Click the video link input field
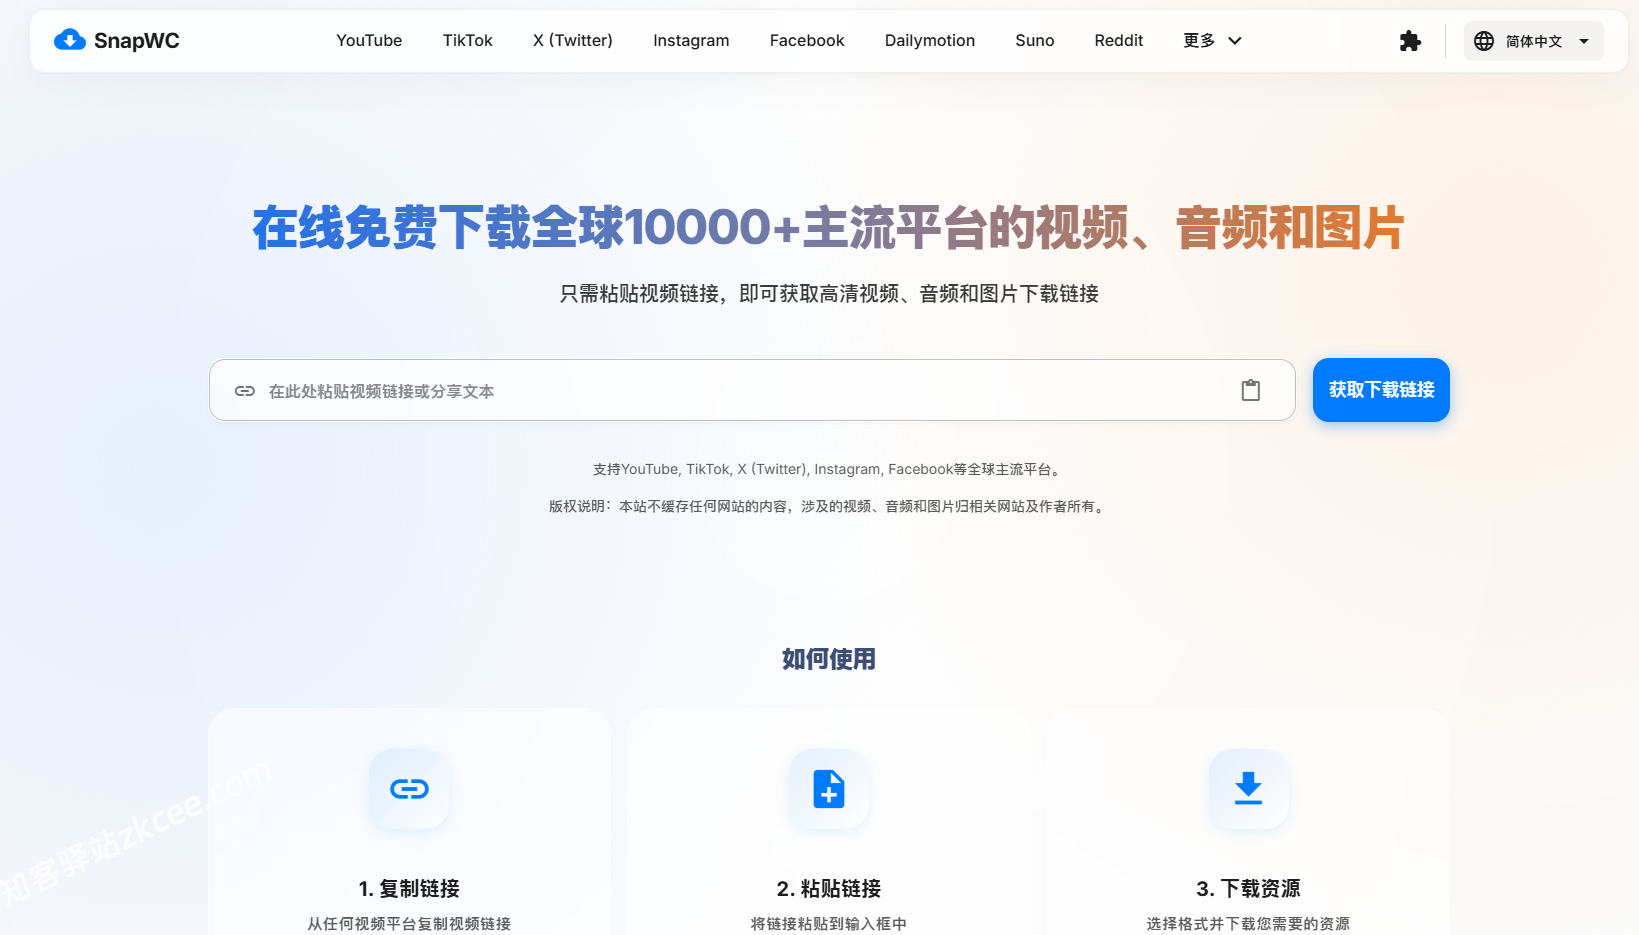Viewport: 1639px width, 935px height. tap(700, 390)
